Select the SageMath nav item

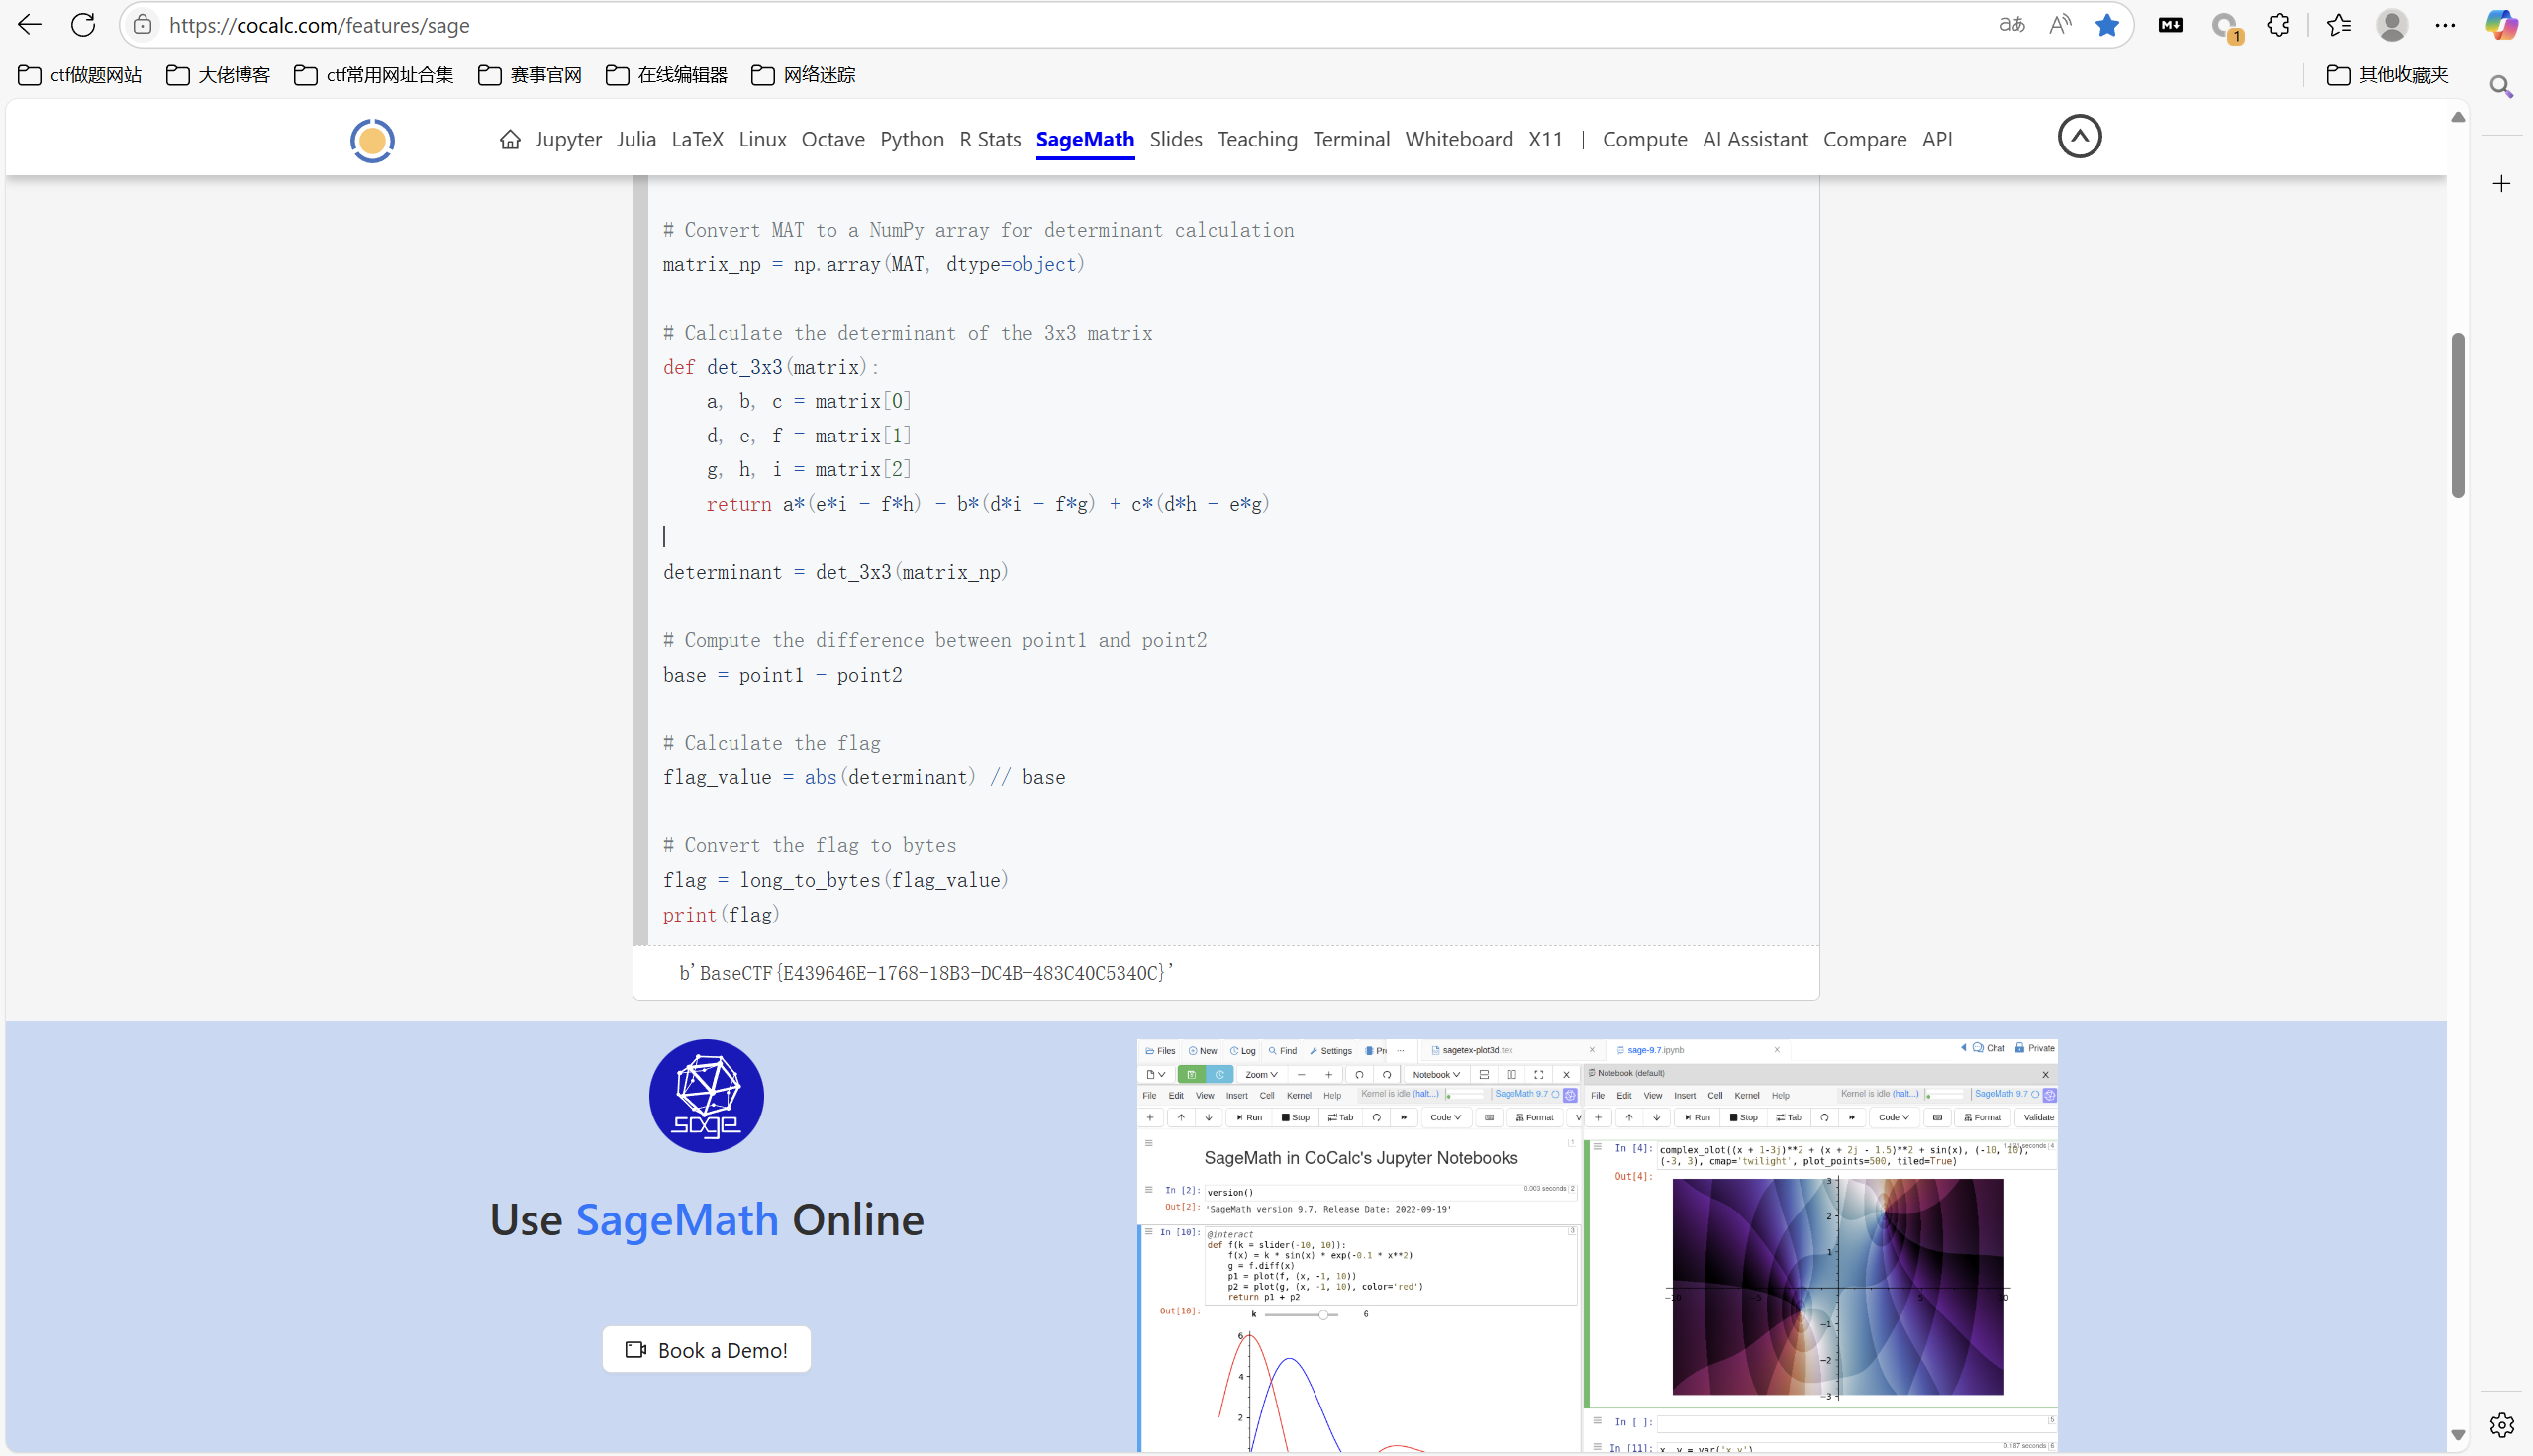pyautogui.click(x=1085, y=139)
